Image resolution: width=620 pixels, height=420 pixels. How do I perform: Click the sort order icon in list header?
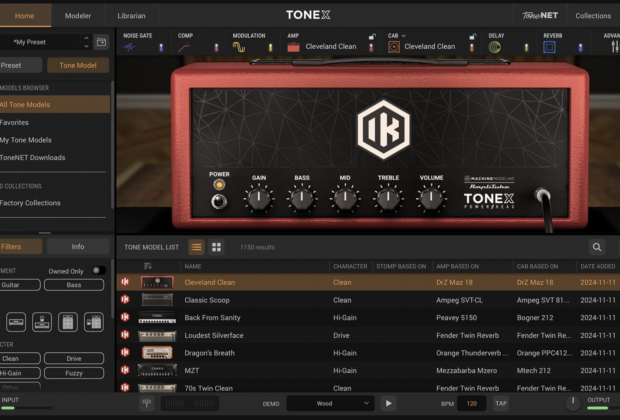click(x=148, y=266)
